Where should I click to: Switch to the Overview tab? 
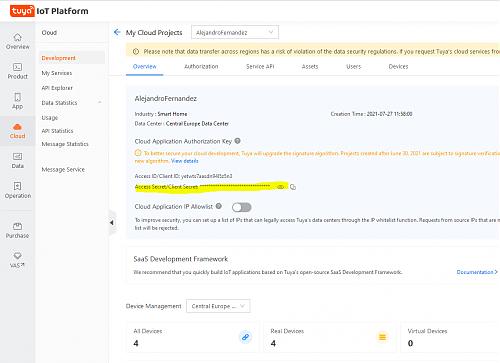[x=144, y=66]
